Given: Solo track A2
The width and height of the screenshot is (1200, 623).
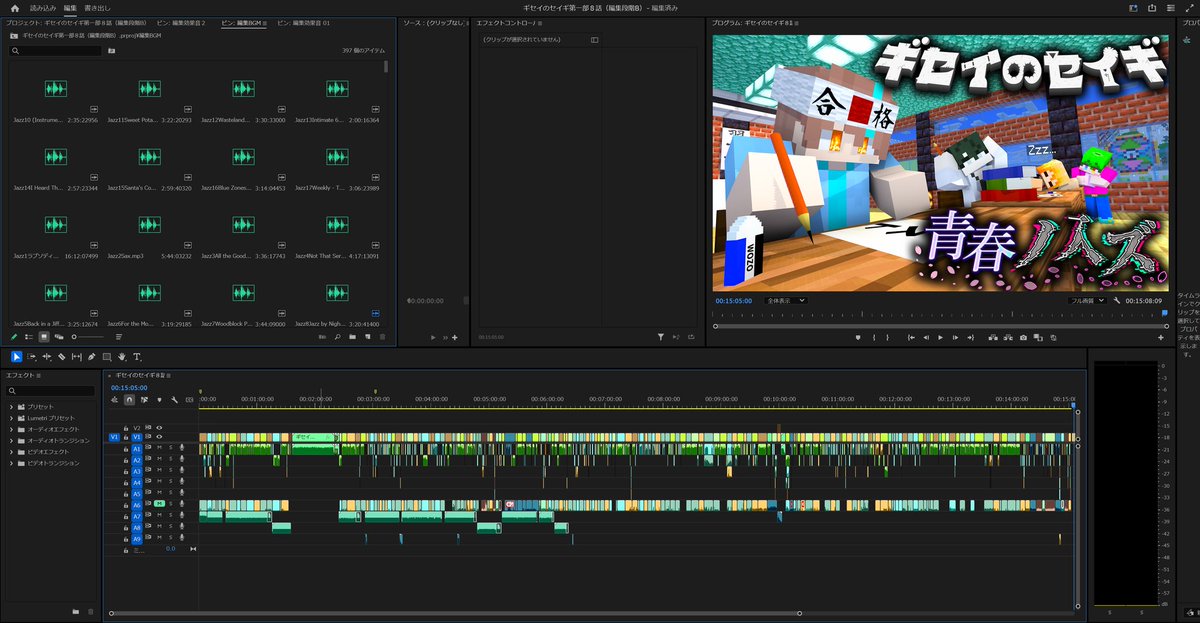Looking at the screenshot, I should click(x=171, y=460).
